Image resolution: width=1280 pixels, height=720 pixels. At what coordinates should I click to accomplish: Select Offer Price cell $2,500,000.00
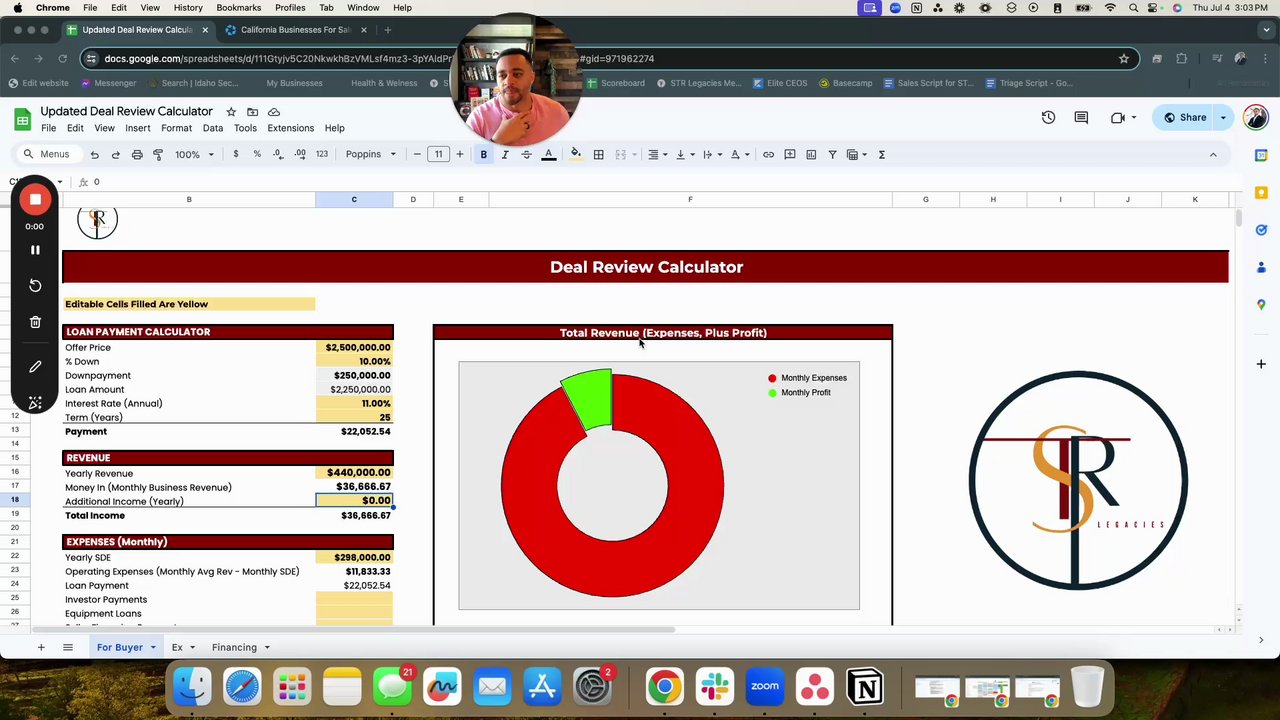coord(354,347)
